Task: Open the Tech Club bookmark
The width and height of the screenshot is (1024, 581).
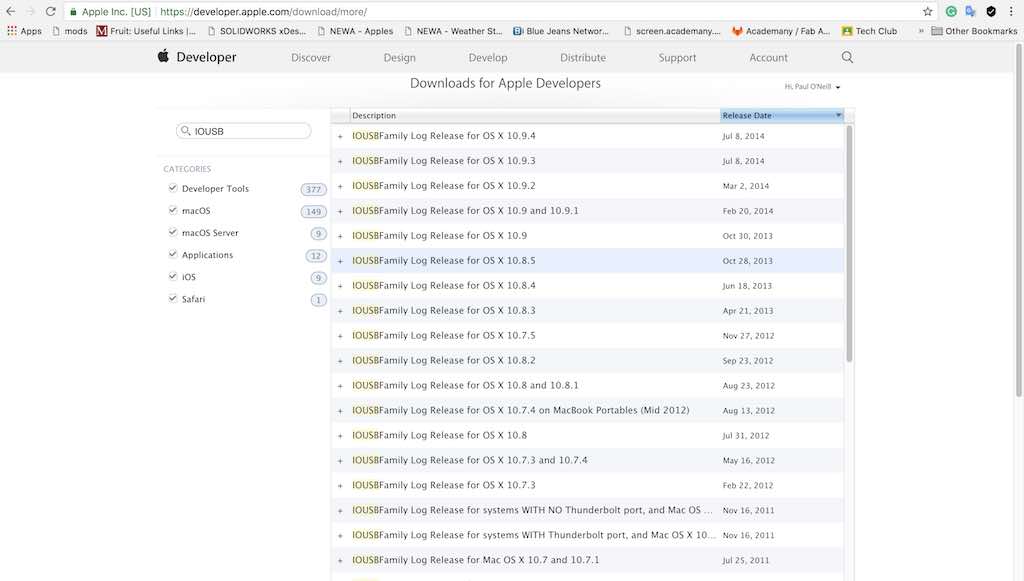Action: pyautogui.click(x=869, y=31)
